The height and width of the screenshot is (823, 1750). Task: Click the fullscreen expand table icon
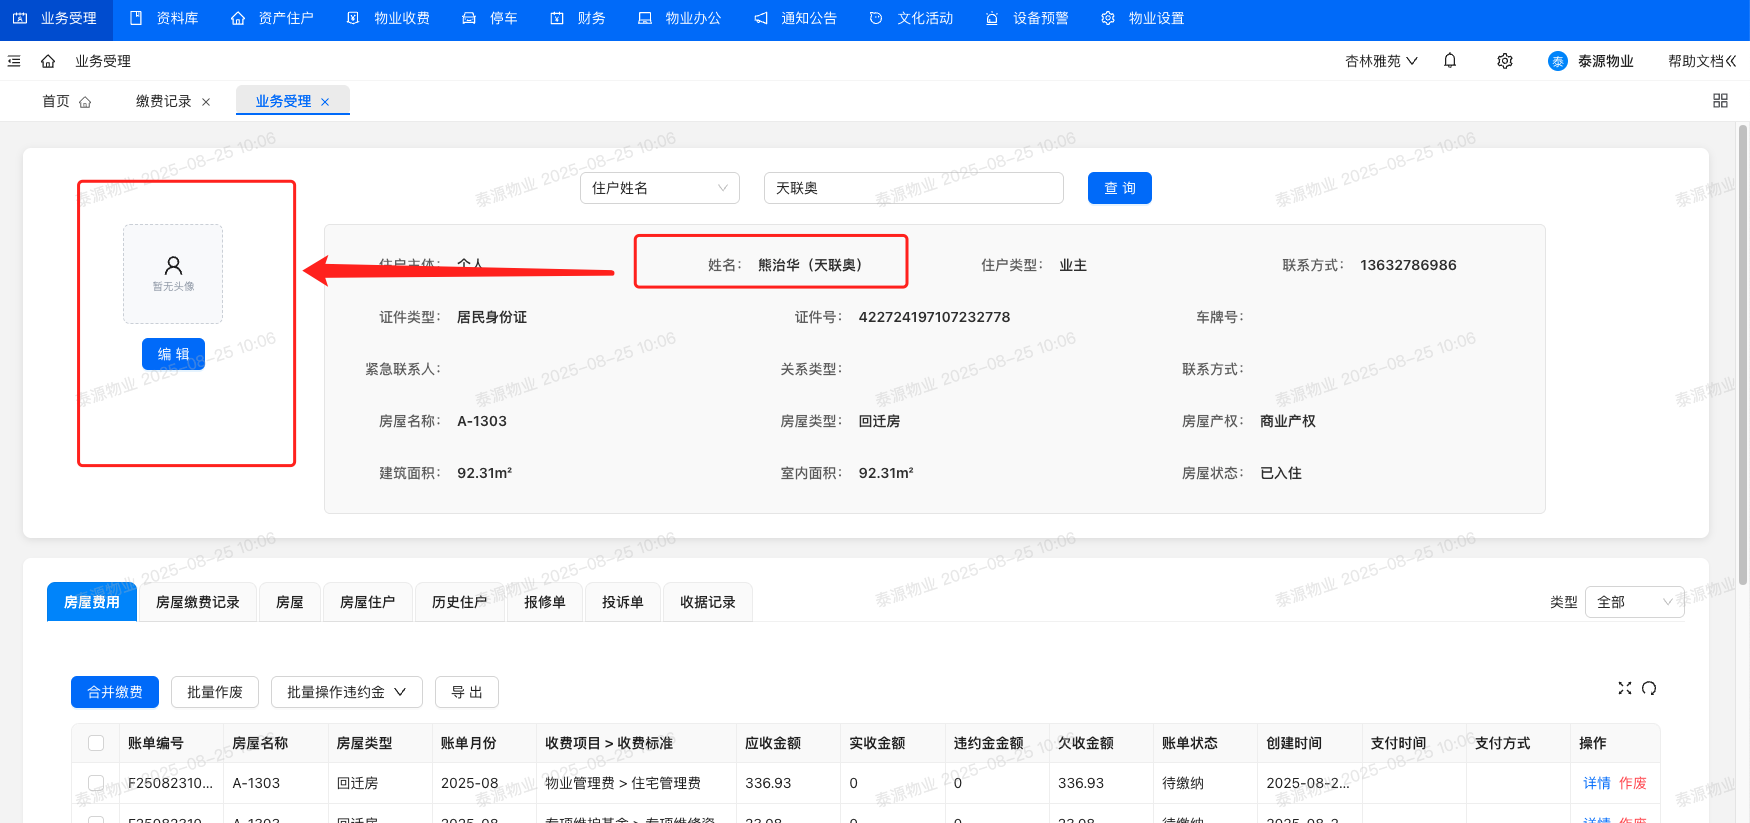(x=1624, y=688)
